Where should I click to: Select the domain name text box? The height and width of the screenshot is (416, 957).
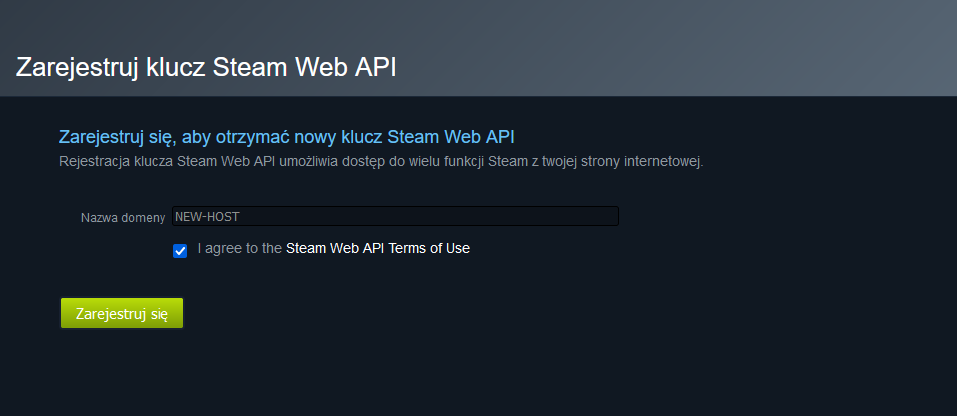395,216
